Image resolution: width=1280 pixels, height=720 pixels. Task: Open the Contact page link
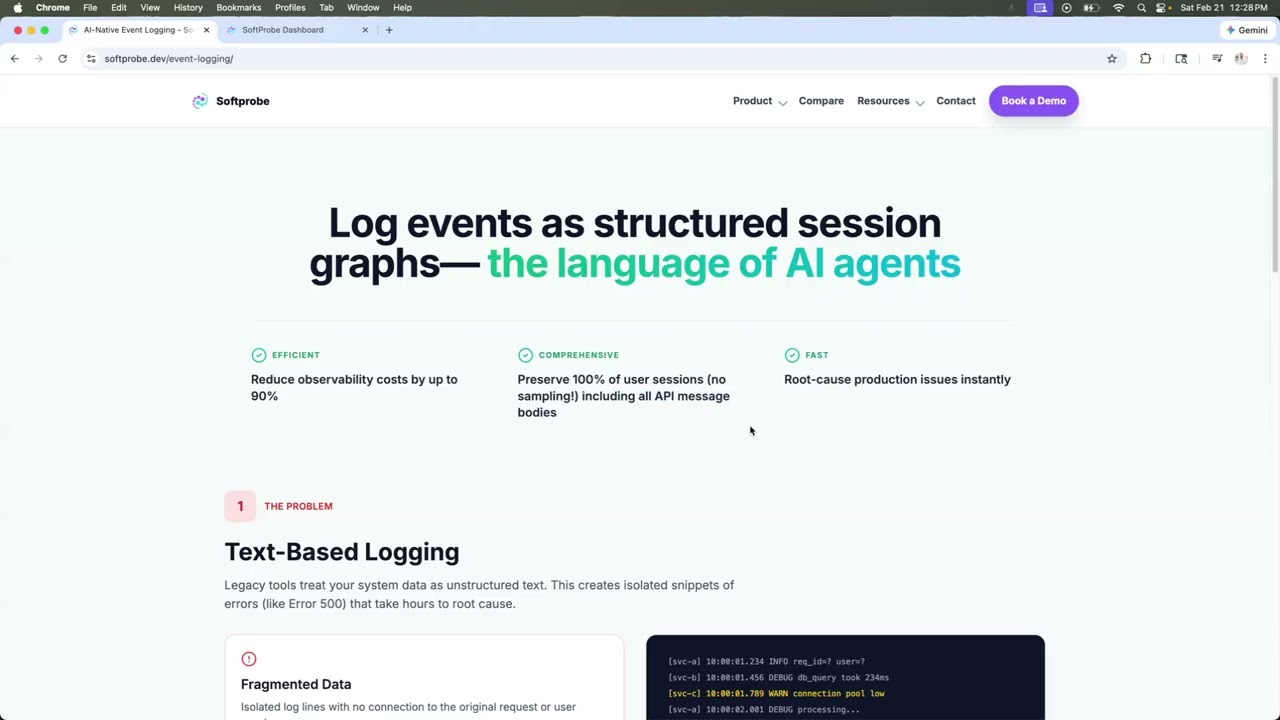pyautogui.click(x=956, y=101)
